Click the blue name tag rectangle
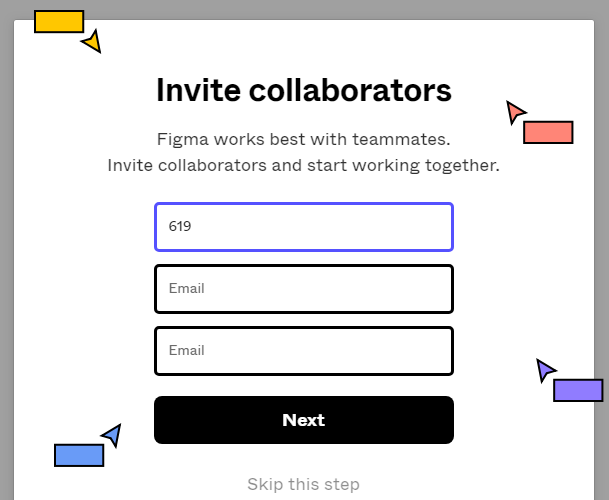The image size is (609, 500). 79,455
